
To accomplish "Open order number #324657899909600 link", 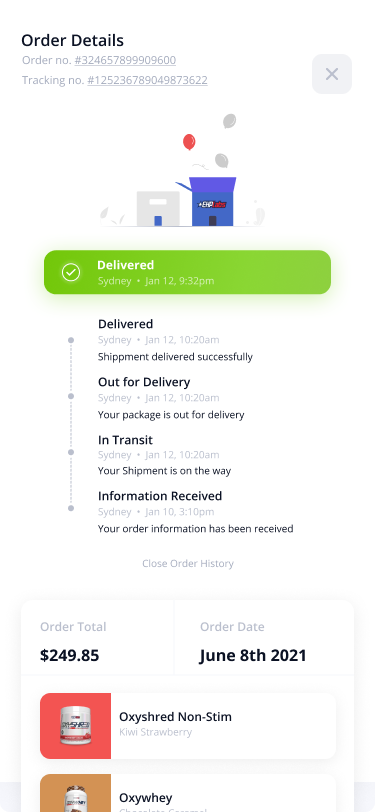I will coord(125,60).
